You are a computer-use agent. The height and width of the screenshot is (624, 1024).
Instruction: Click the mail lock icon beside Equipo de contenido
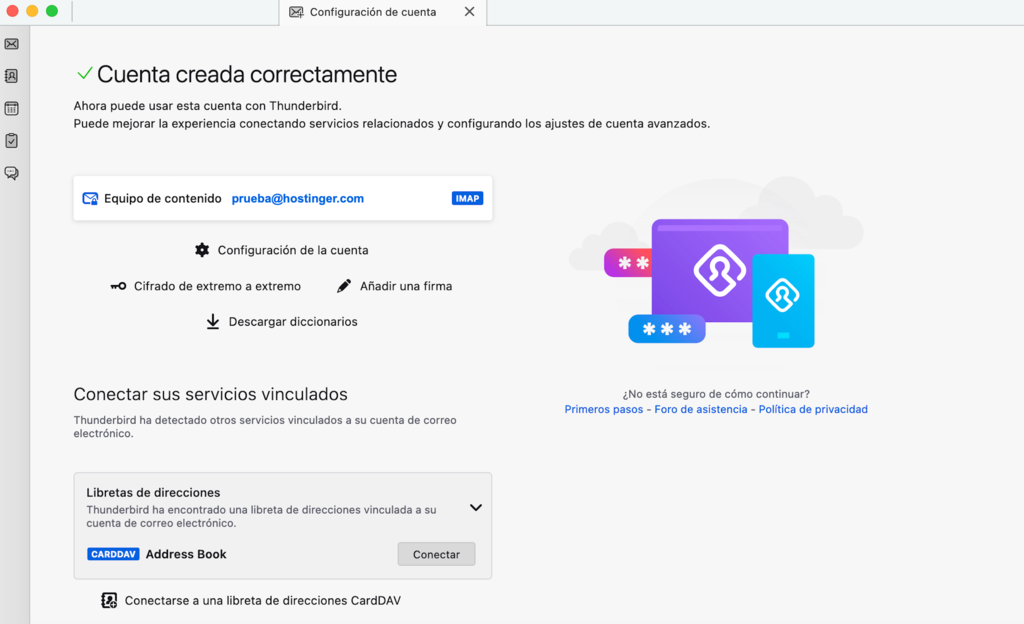click(90, 198)
